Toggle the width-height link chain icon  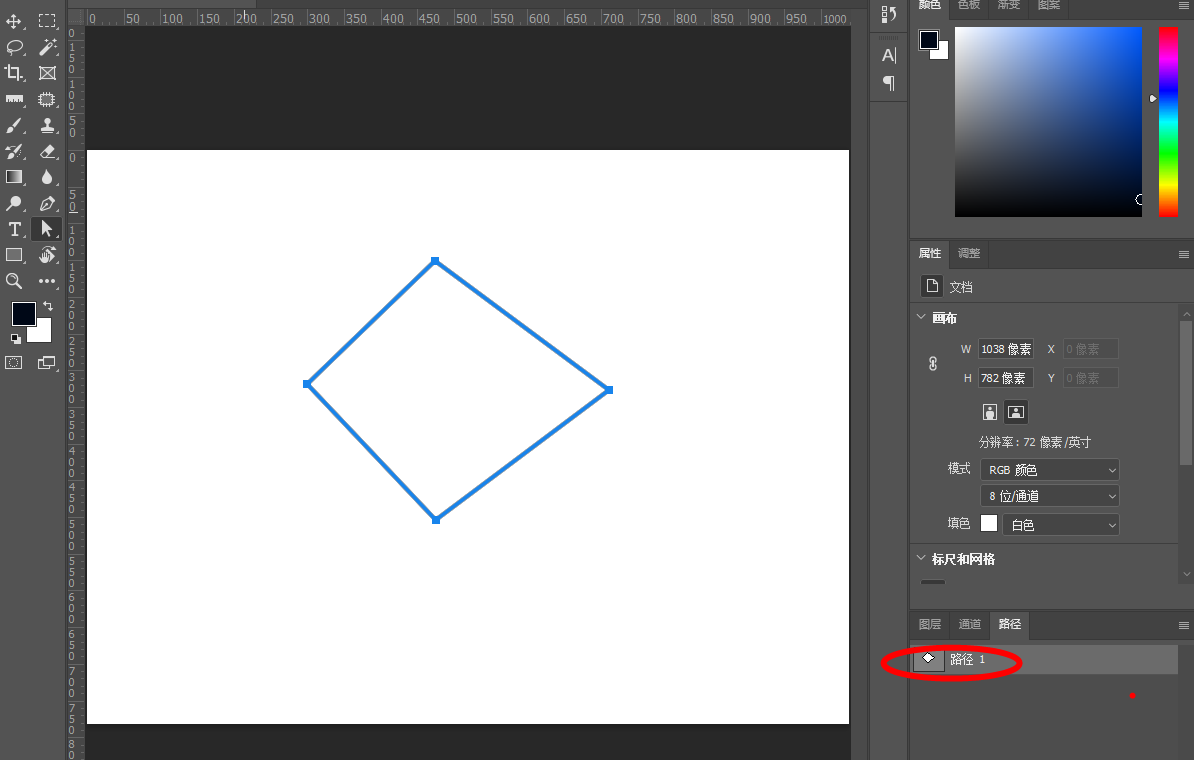pos(933,364)
